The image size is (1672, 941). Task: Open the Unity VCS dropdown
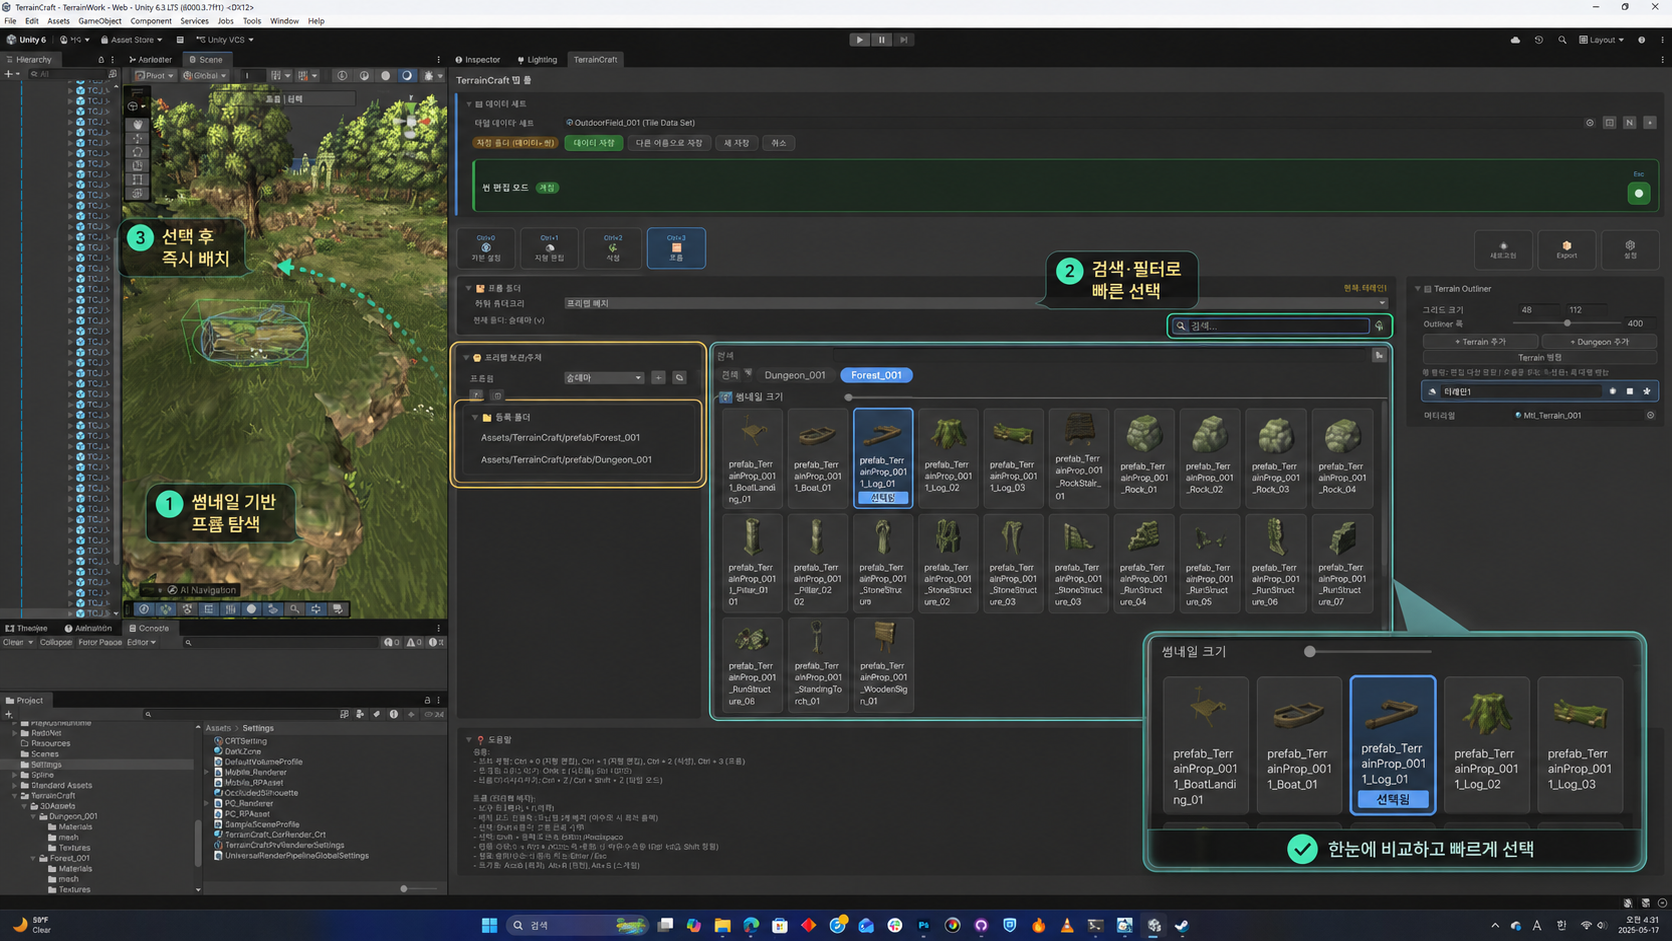tap(224, 40)
